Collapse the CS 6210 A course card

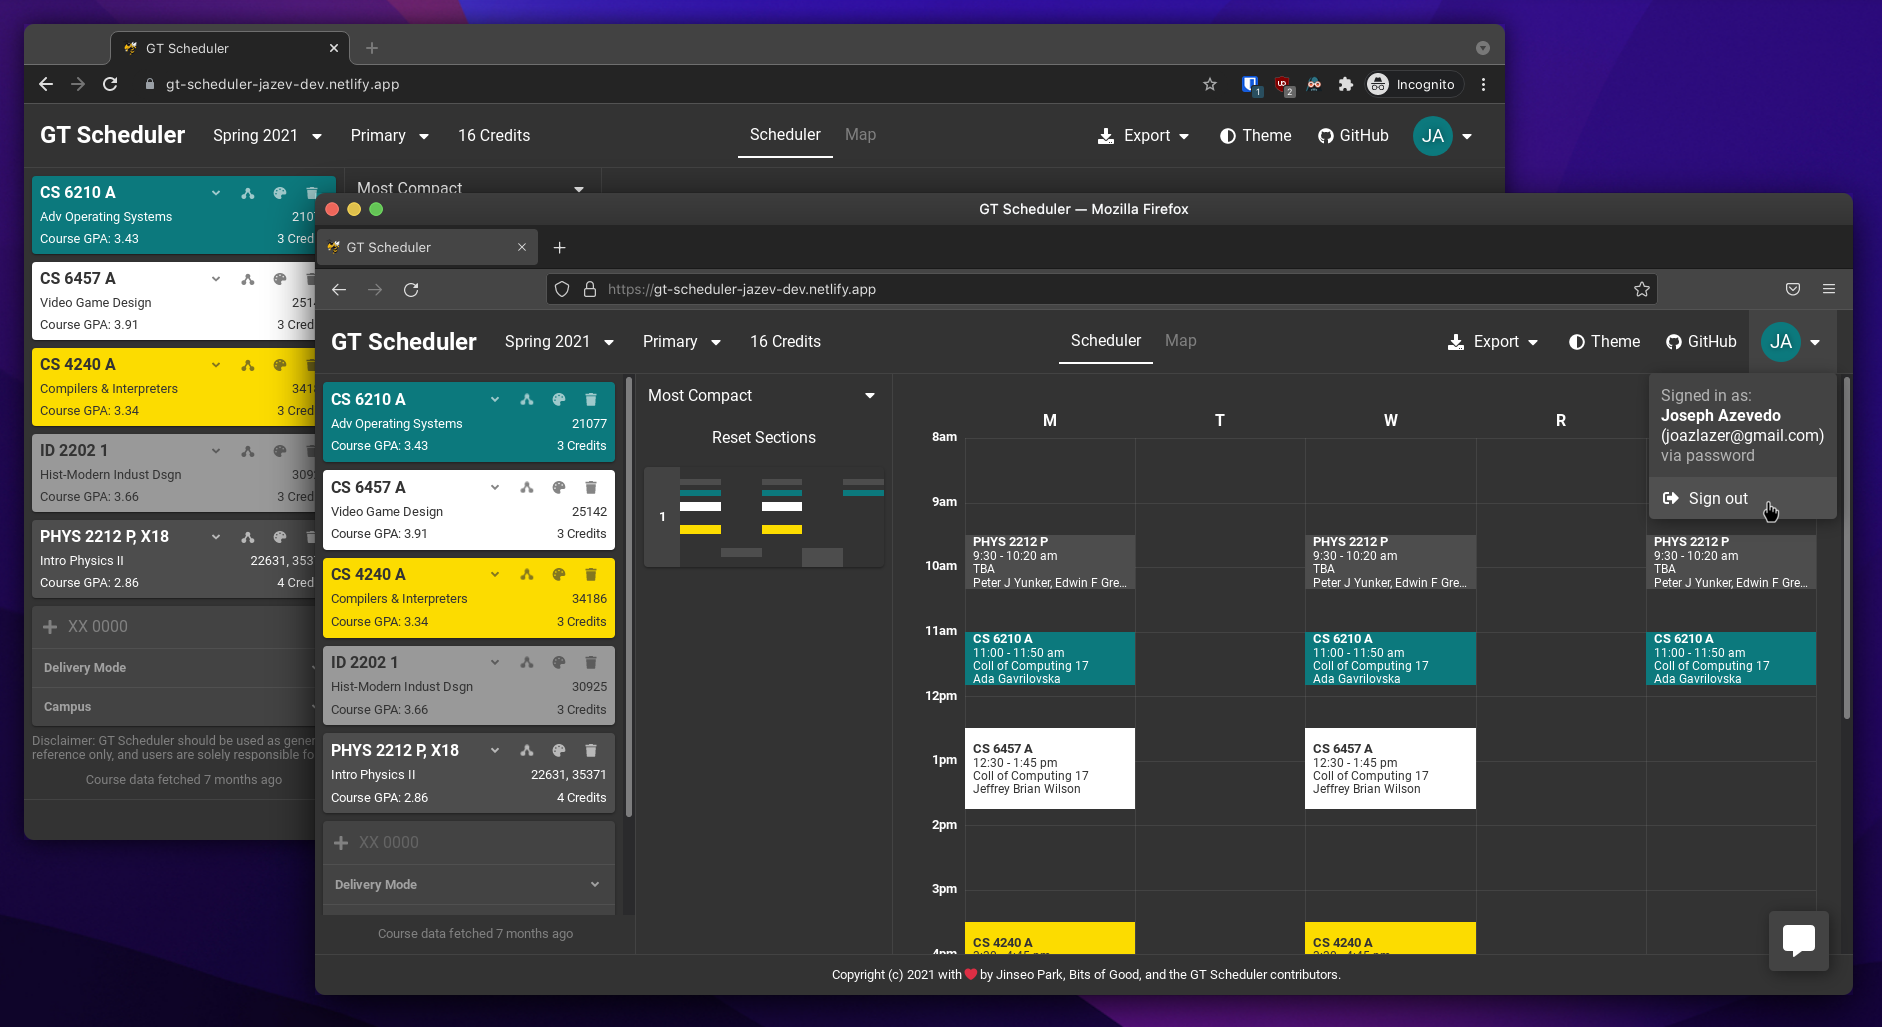[494, 399]
